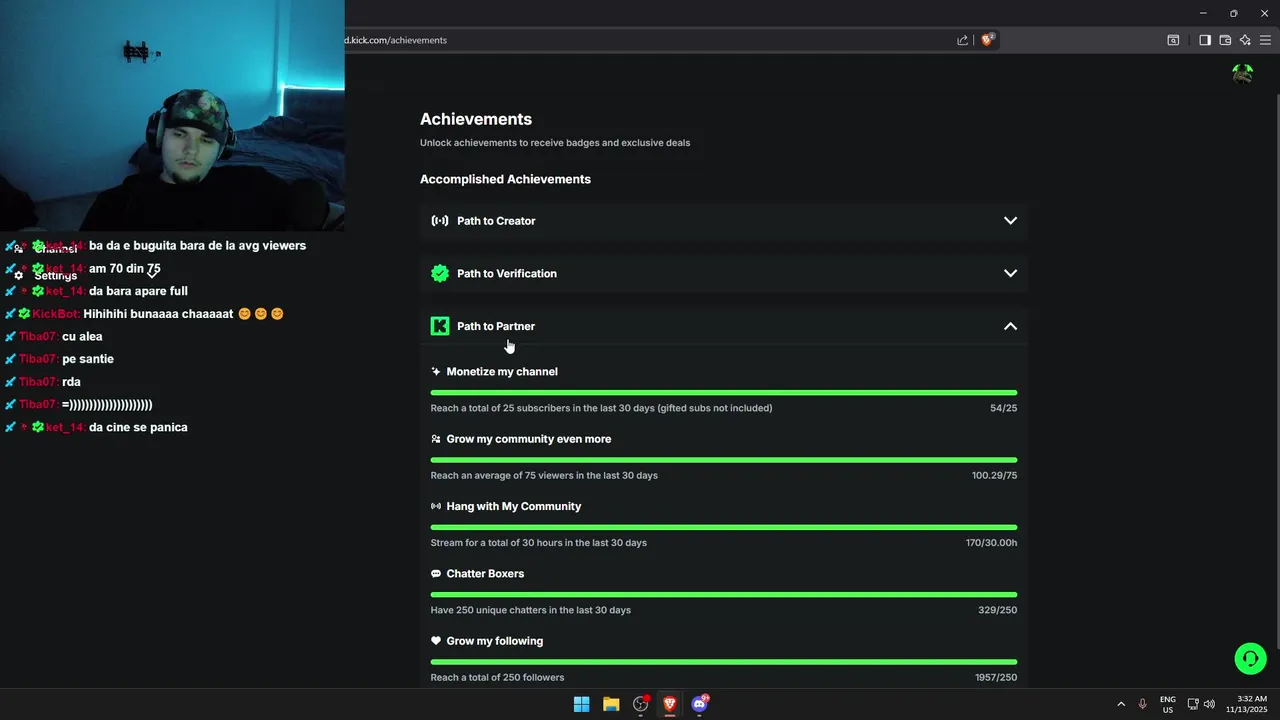
Task: Open the browser hamburger menu
Action: [x=1265, y=40]
